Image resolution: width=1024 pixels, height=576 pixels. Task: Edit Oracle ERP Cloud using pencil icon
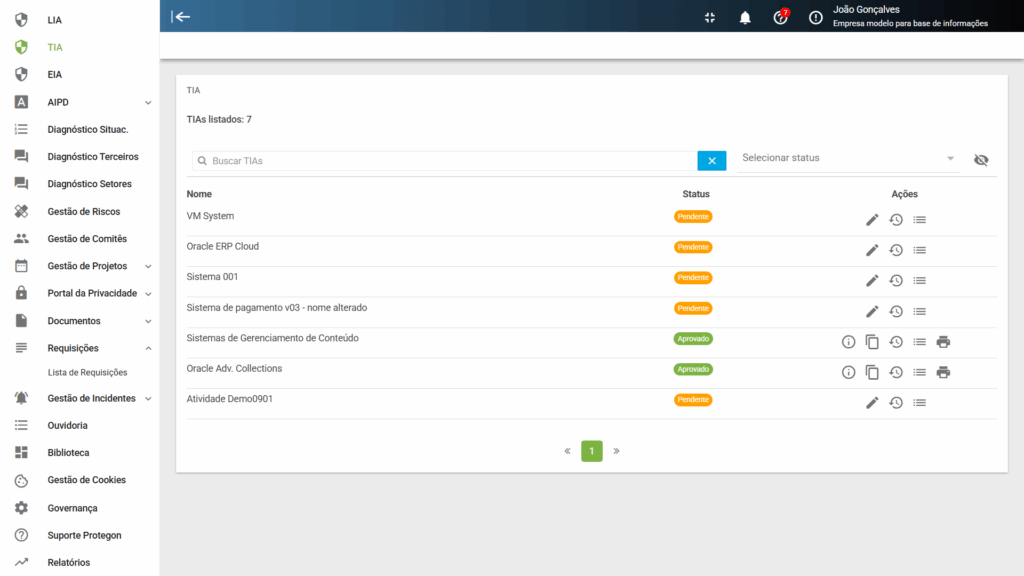point(872,250)
